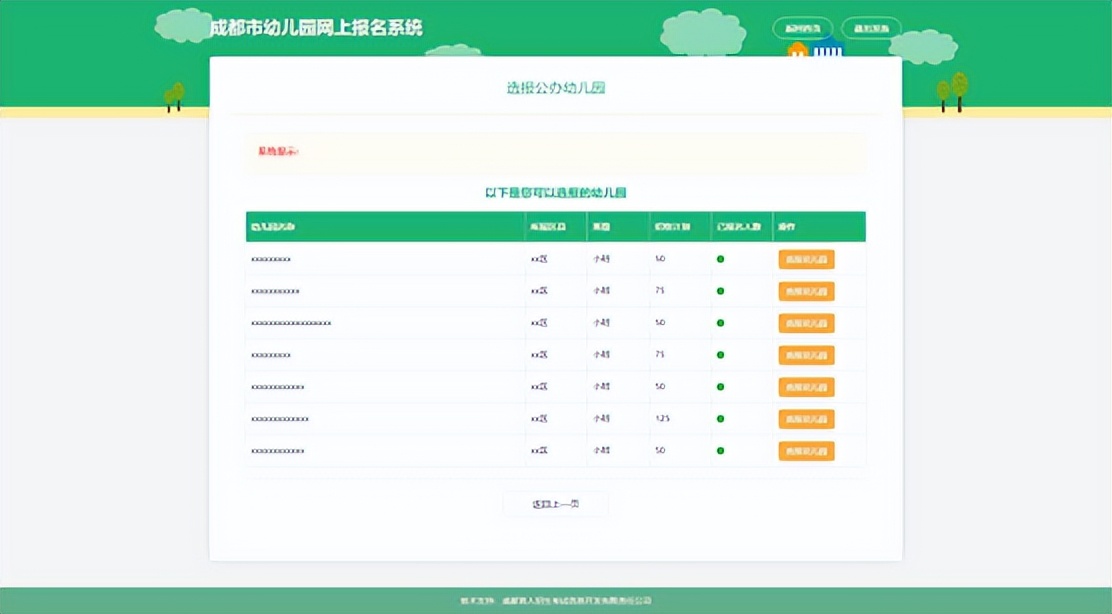The height and width of the screenshot is (614, 1112).
Task: Click the orange enroll button in the first row
Action: pos(807,259)
